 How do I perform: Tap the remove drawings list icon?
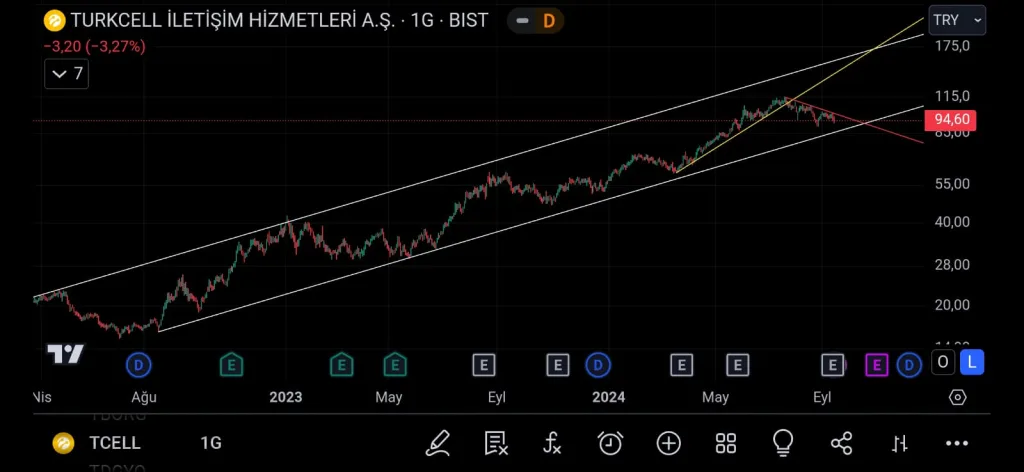[x=496, y=443]
